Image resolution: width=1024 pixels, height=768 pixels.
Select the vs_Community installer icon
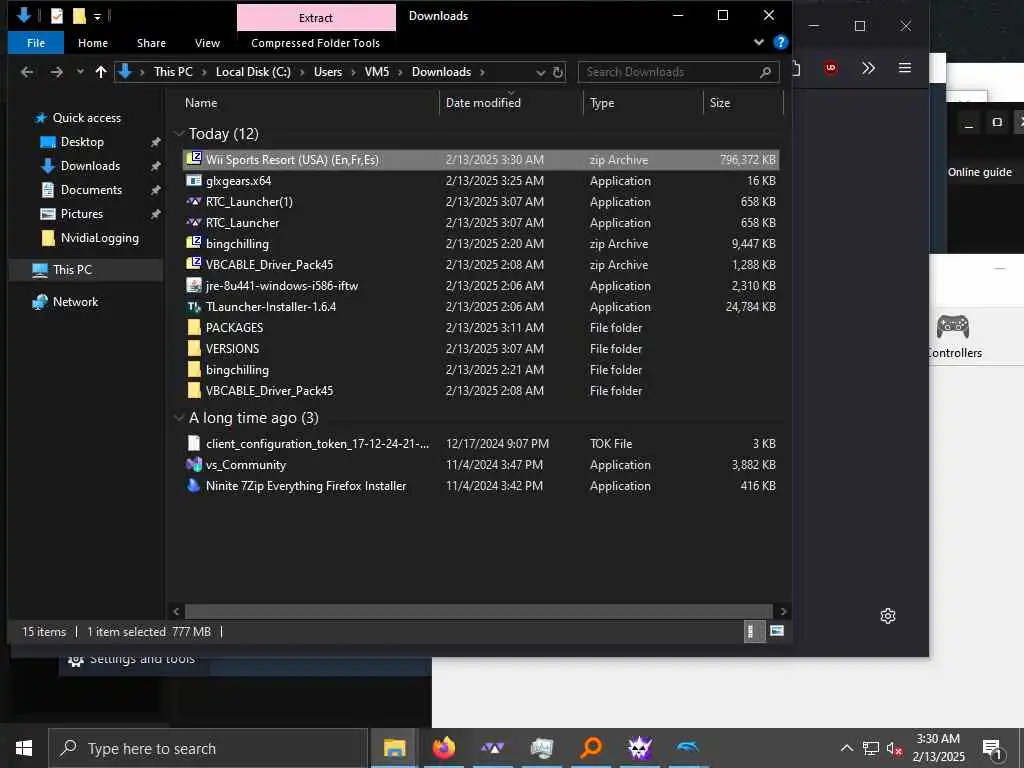click(194, 464)
